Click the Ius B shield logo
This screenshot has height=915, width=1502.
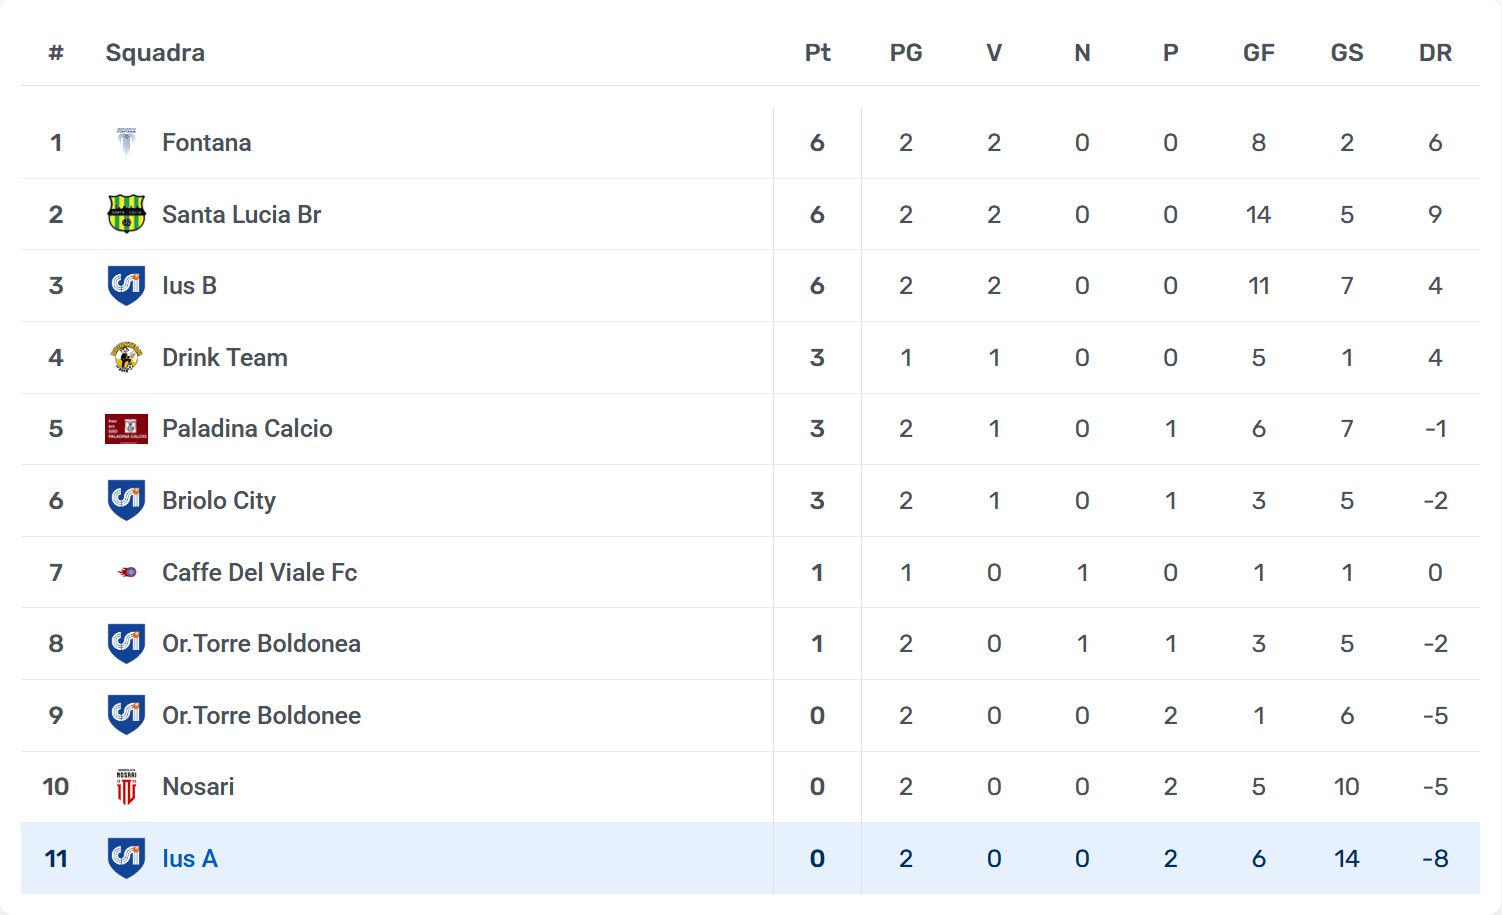[x=126, y=285]
